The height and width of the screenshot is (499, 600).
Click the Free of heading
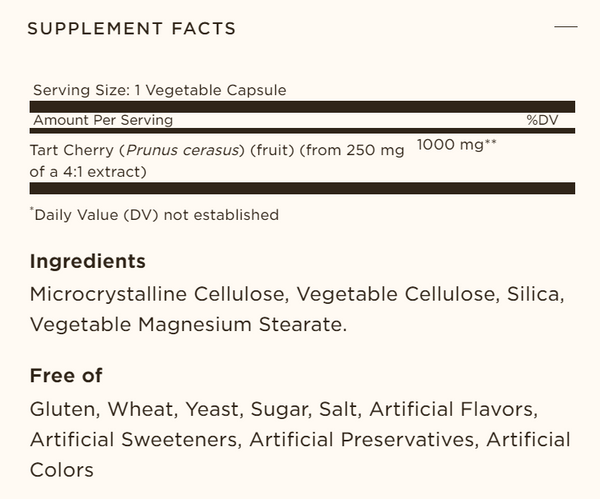(66, 376)
